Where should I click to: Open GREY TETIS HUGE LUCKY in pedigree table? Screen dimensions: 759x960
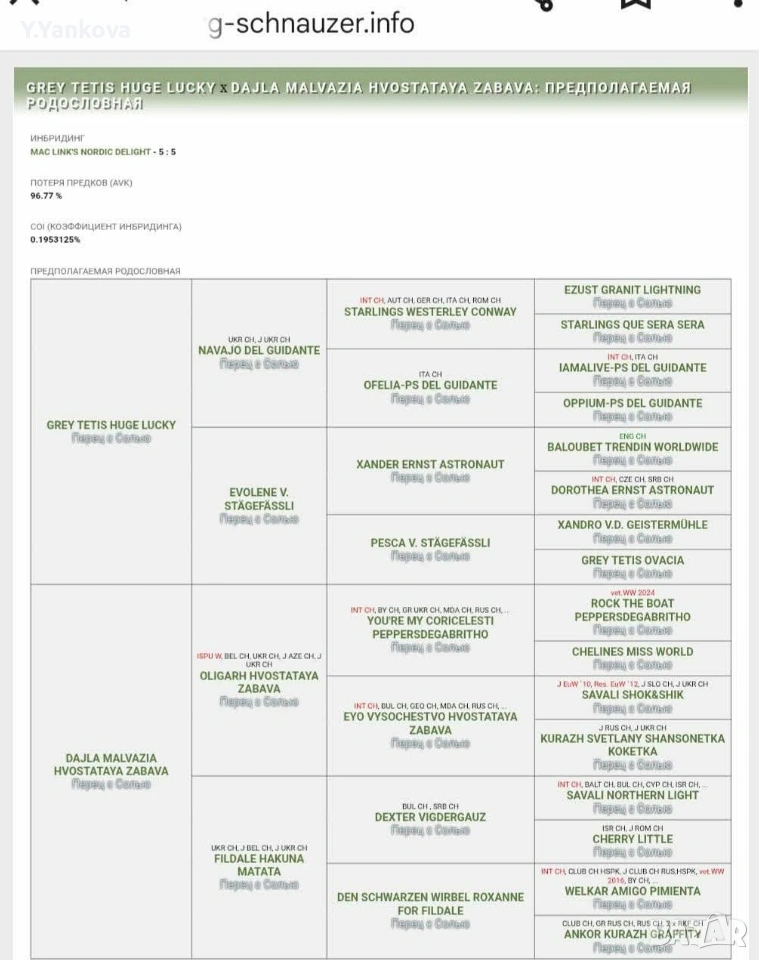111,425
